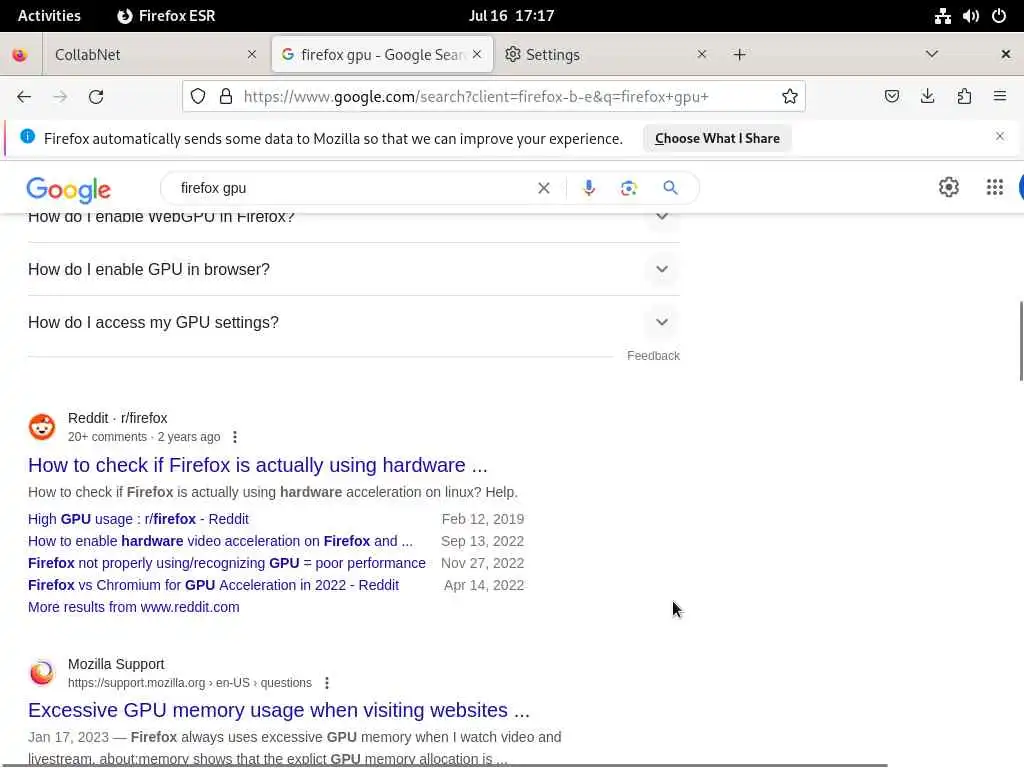1024x768 pixels.
Task: Expand 'How do I access my GPU settings?'
Action: 662,322
